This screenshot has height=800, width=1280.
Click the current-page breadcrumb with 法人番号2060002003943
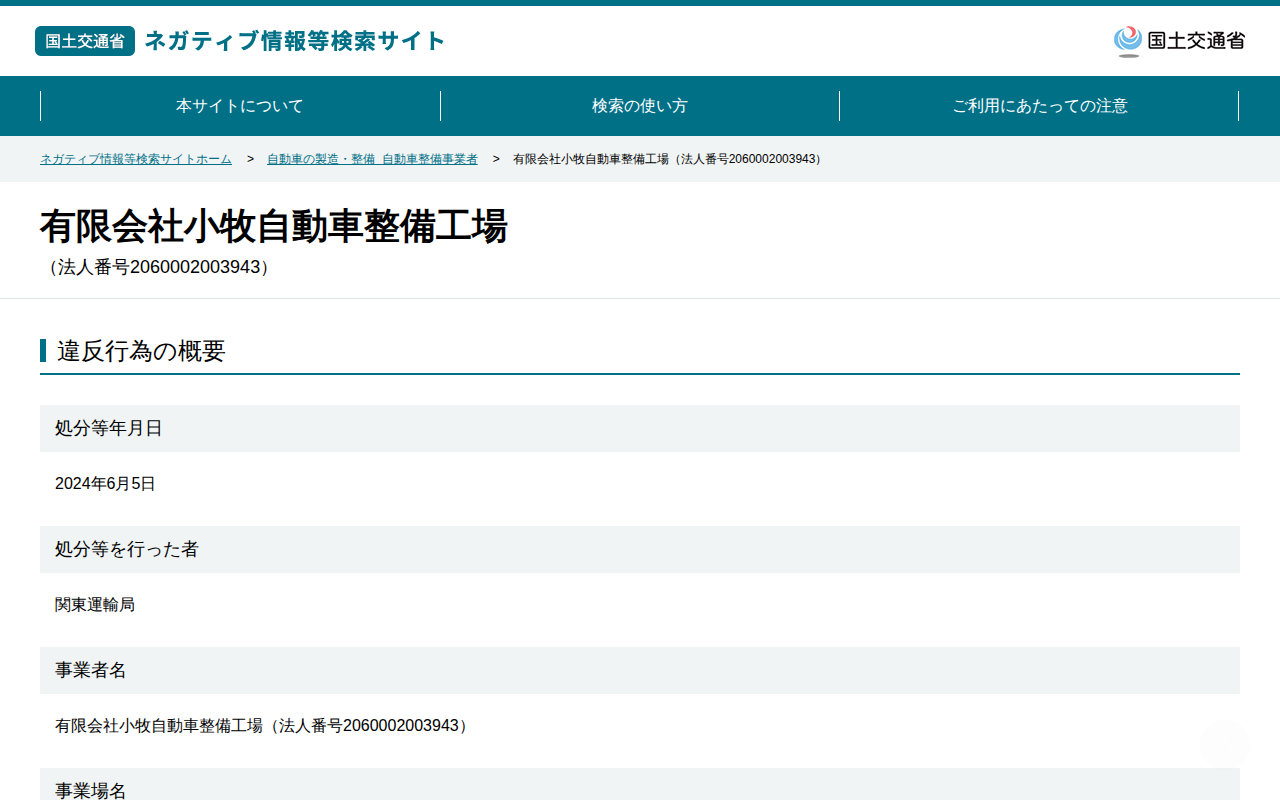click(669, 159)
